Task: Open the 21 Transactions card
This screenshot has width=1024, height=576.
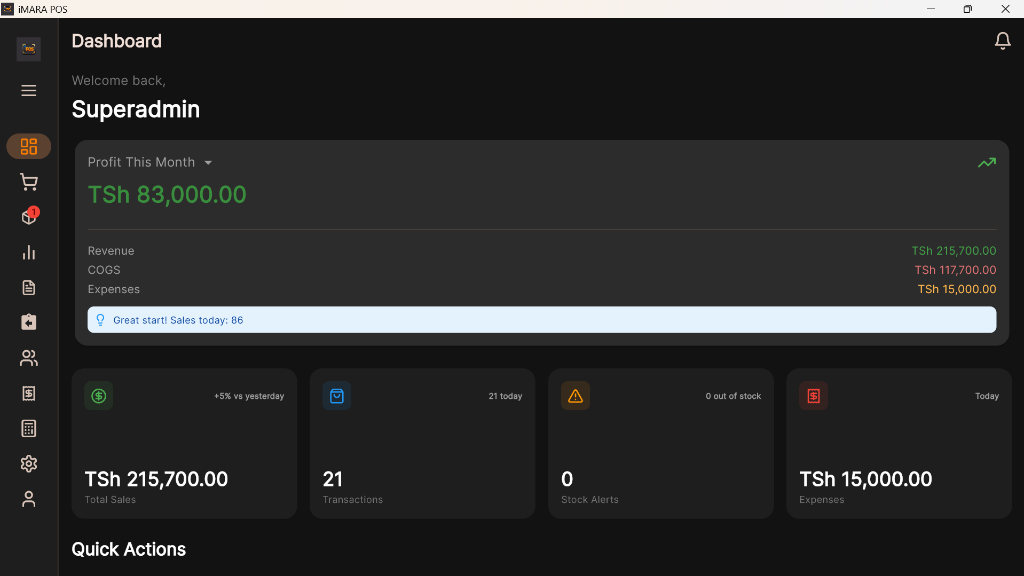Action: click(423, 444)
